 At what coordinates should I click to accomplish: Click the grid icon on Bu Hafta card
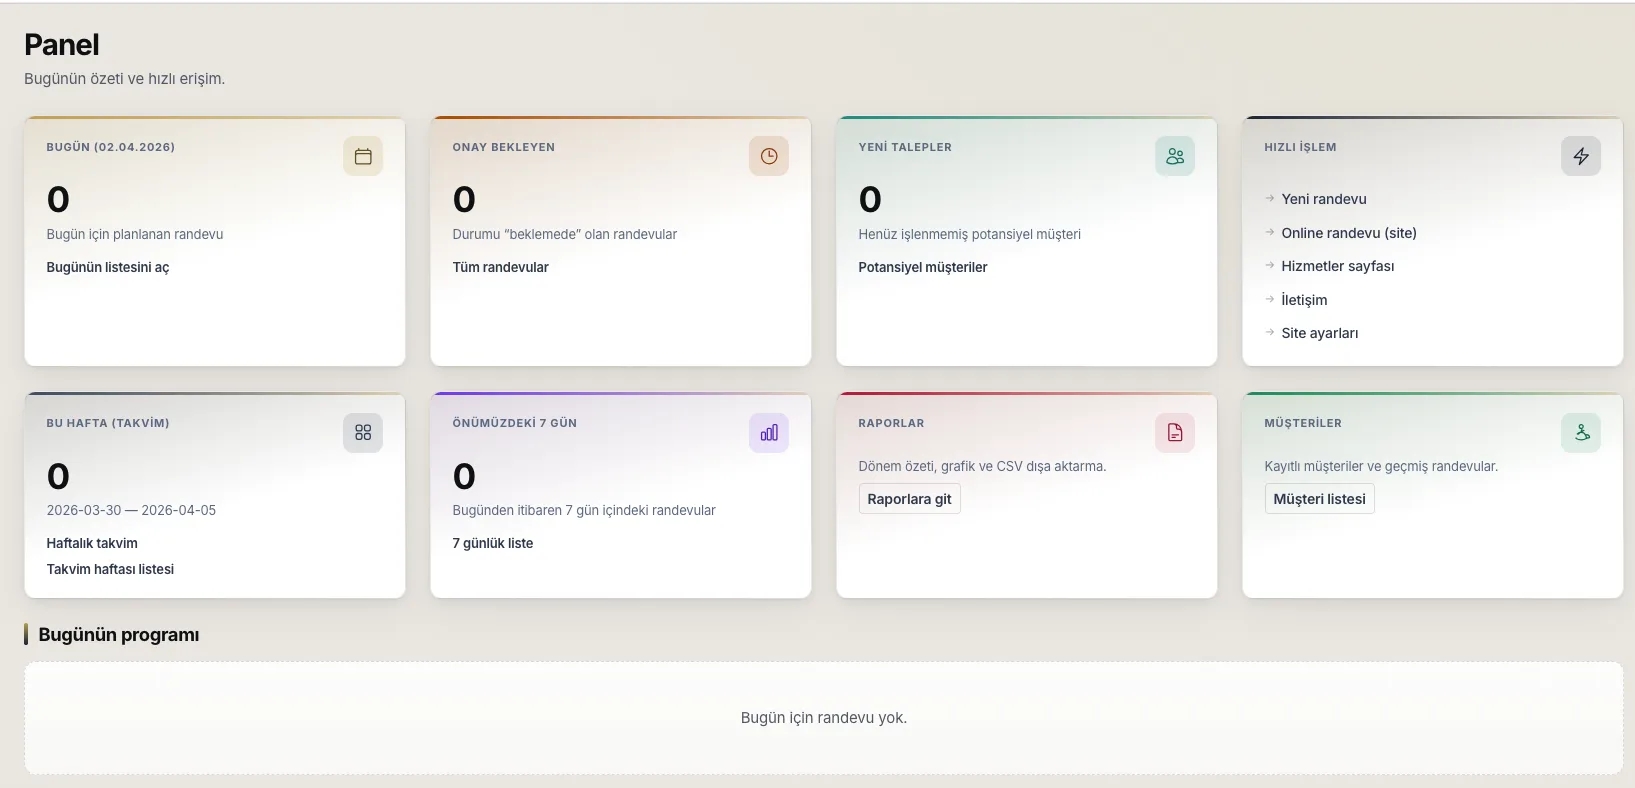pyautogui.click(x=363, y=433)
